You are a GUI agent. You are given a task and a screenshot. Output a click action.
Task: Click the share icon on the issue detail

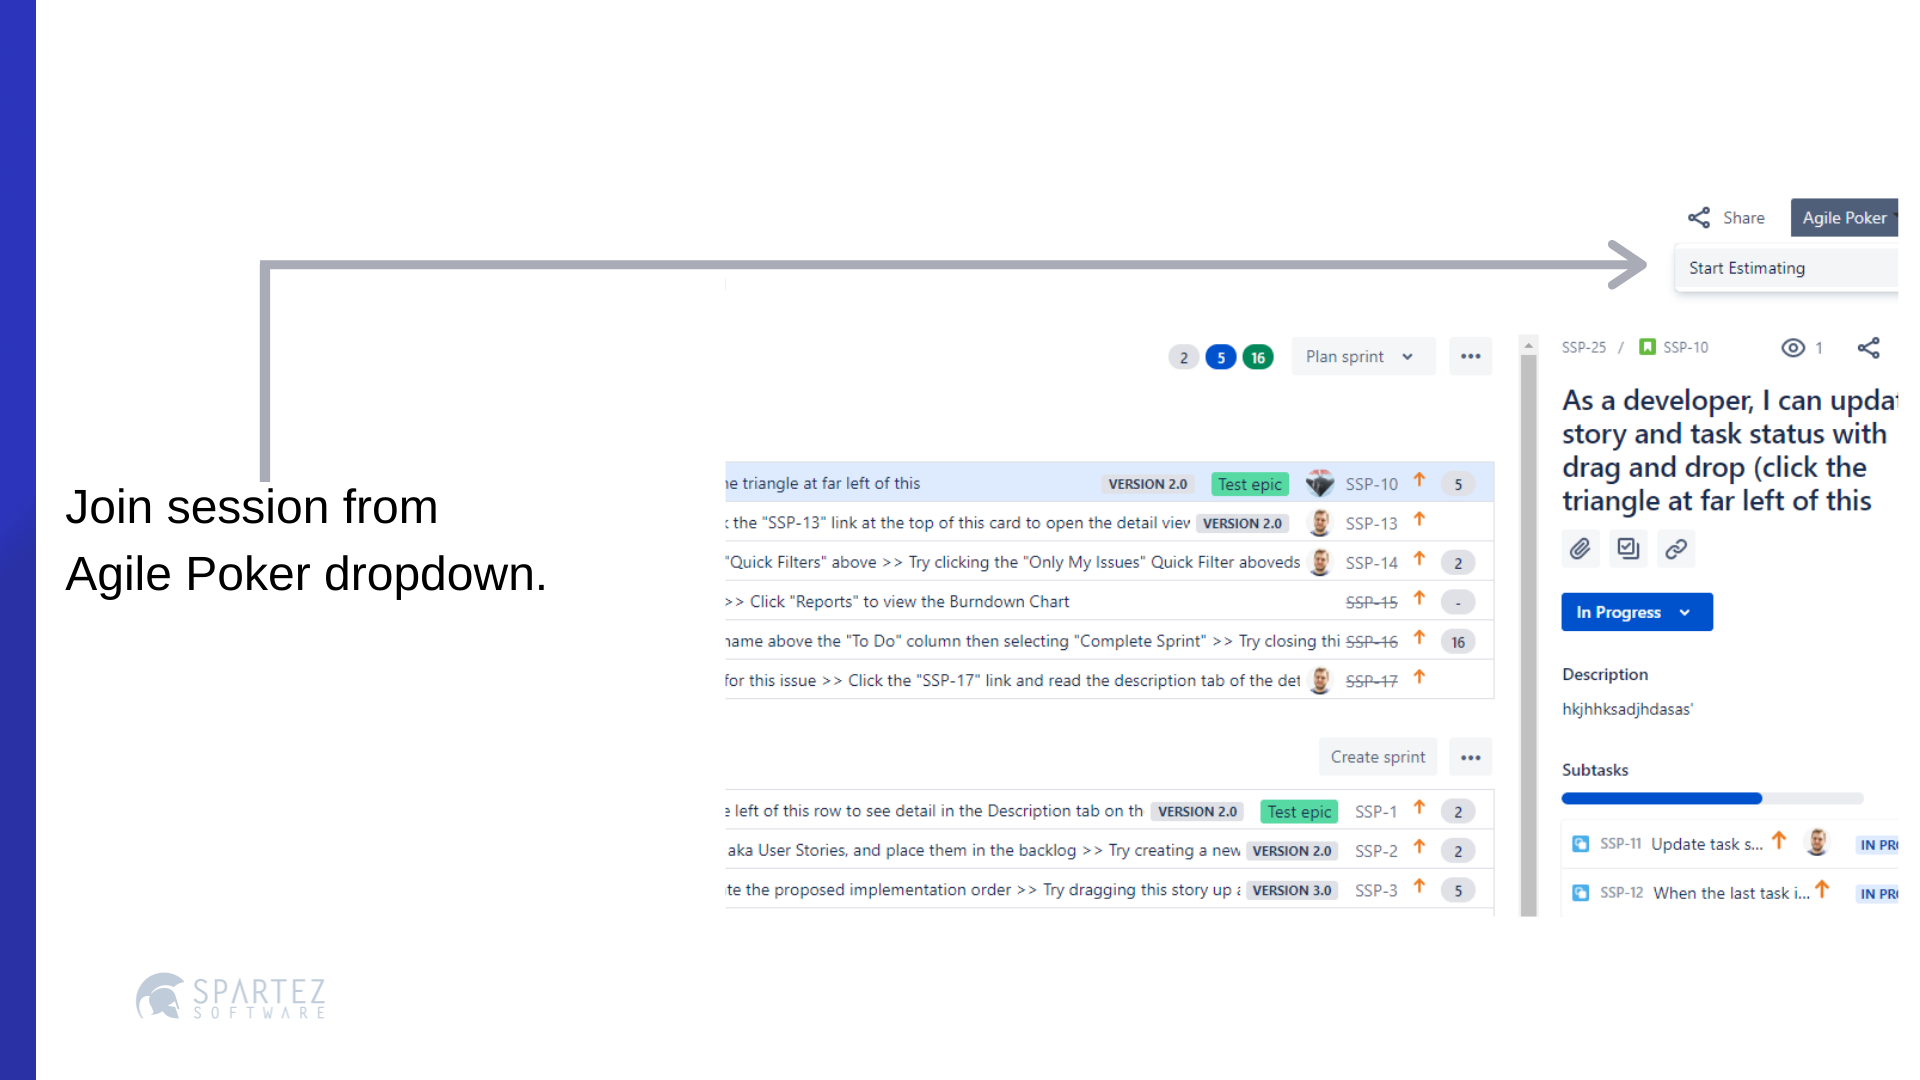click(1869, 347)
